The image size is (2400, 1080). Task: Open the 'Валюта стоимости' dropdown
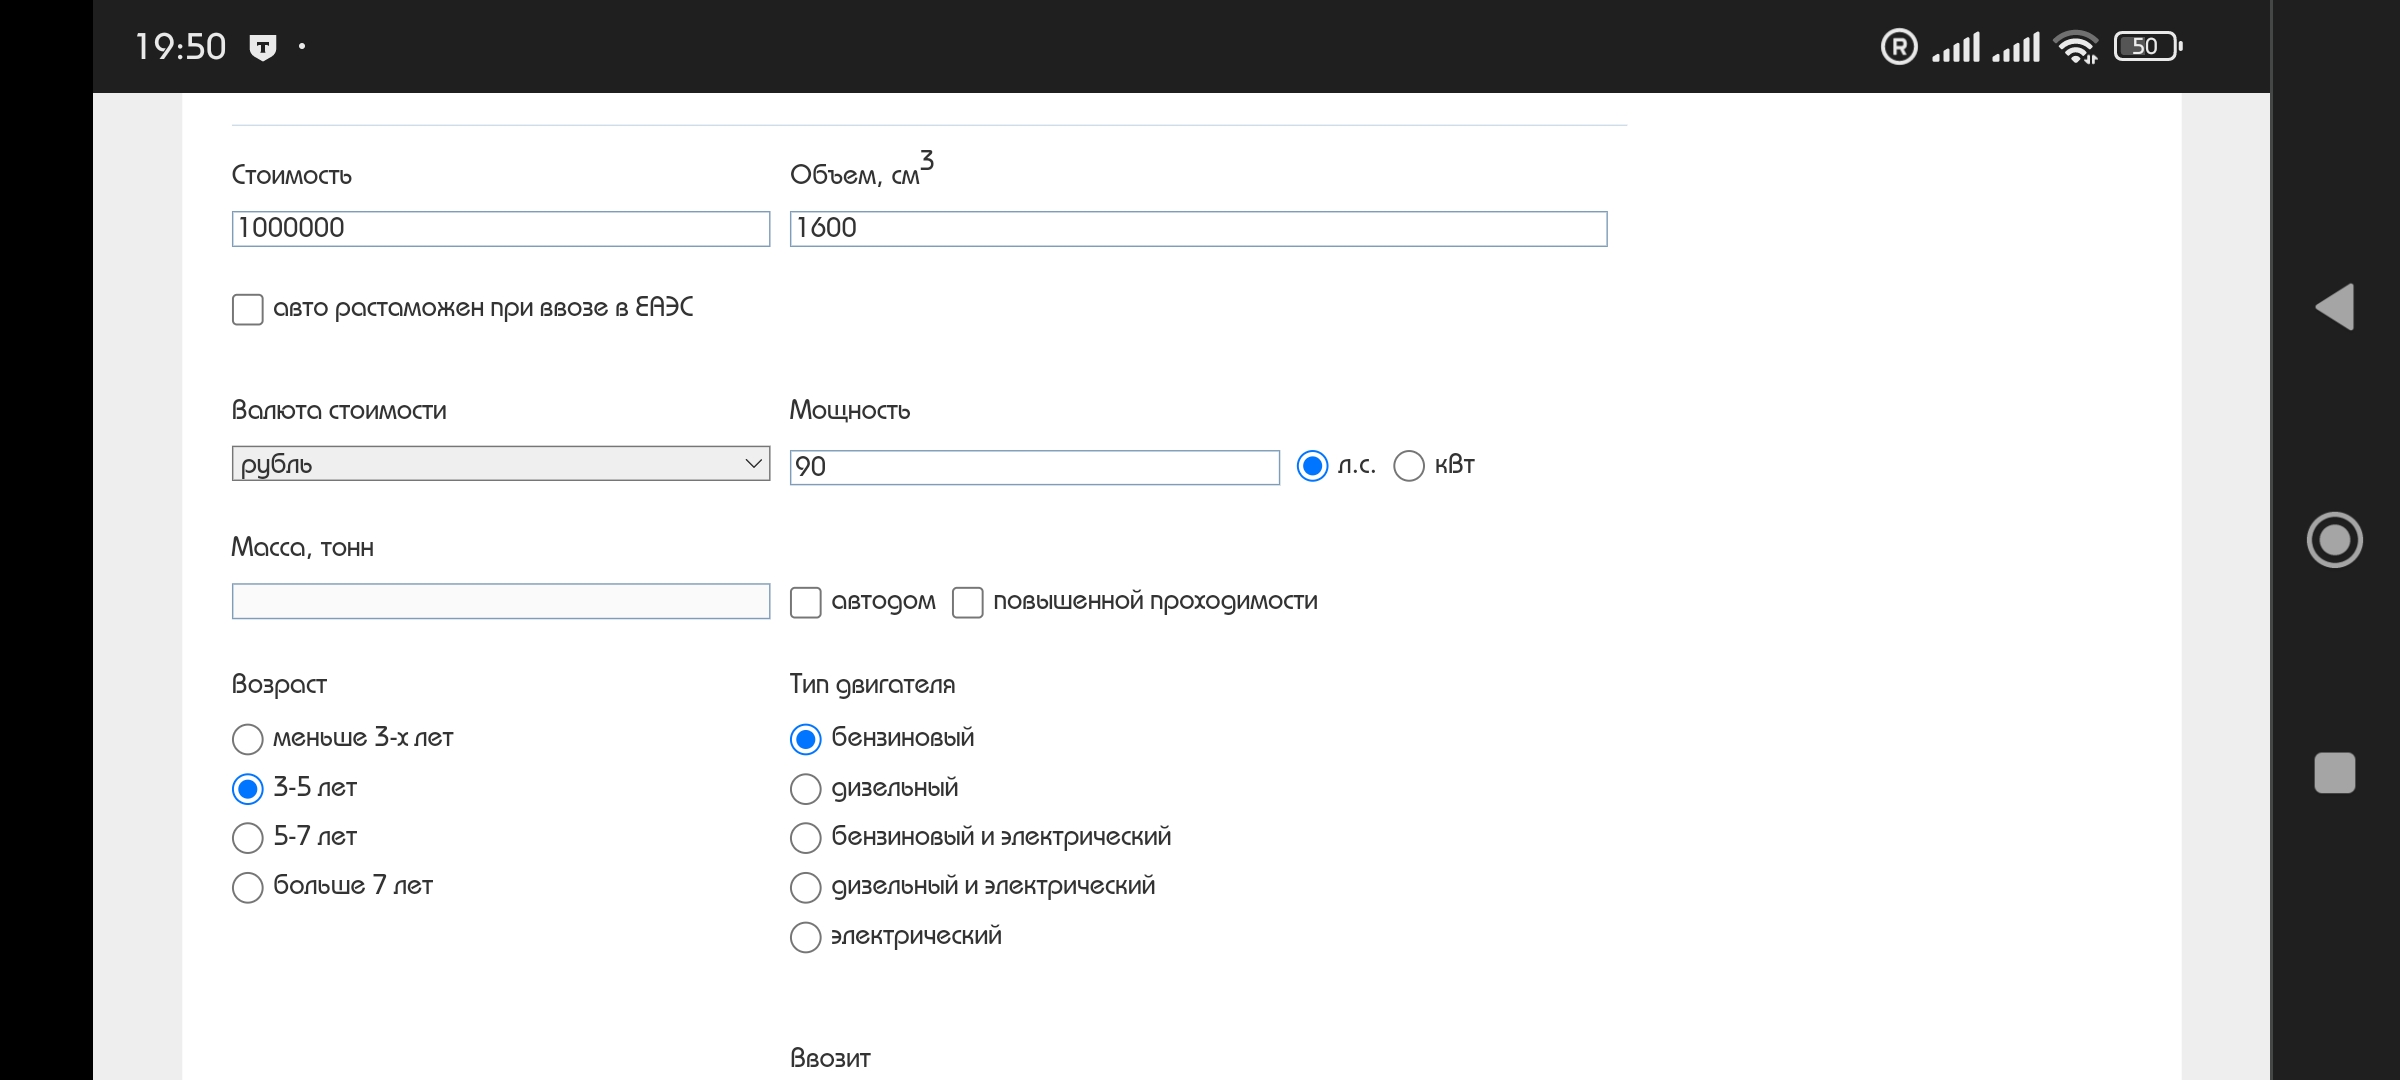(500, 464)
